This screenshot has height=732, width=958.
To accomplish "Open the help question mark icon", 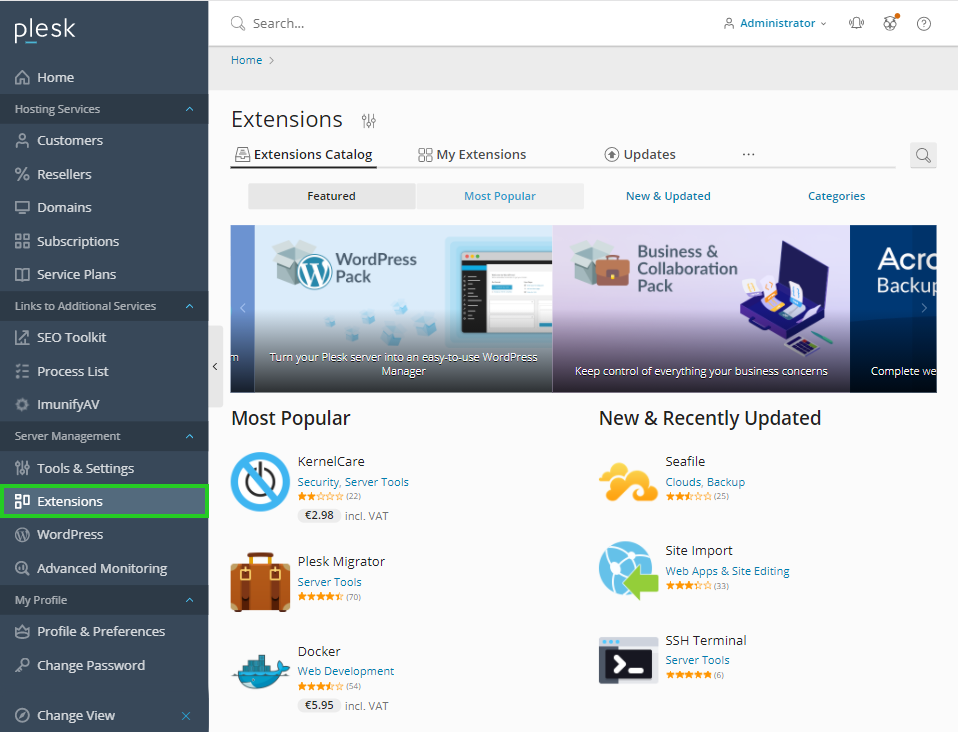I will [923, 23].
